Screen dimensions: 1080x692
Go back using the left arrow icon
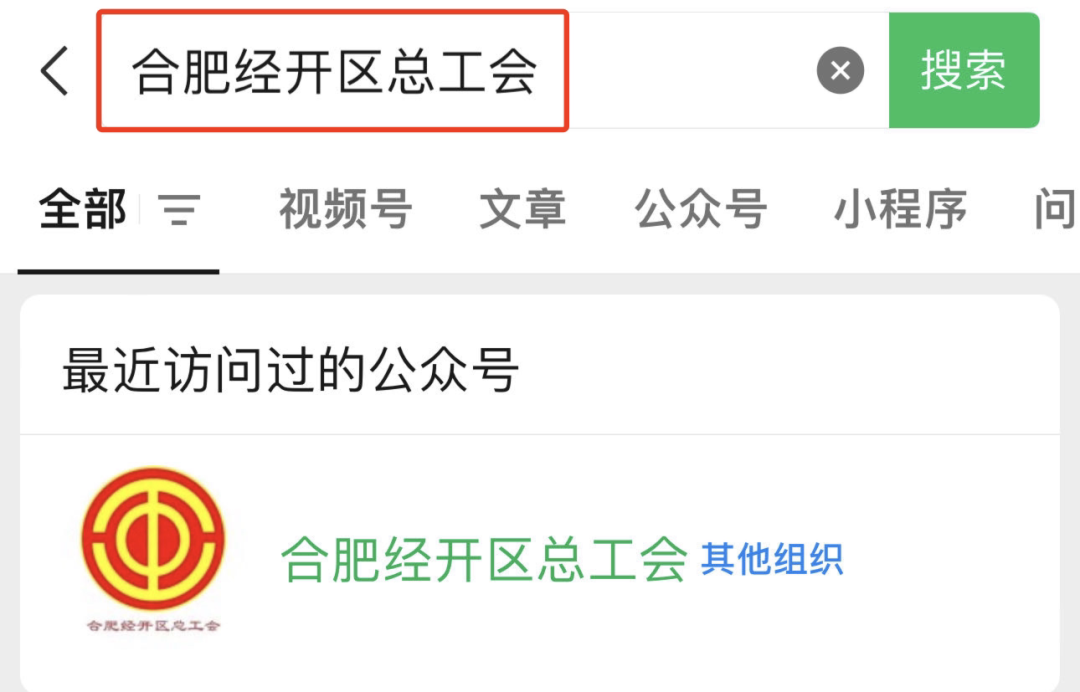[x=54, y=70]
